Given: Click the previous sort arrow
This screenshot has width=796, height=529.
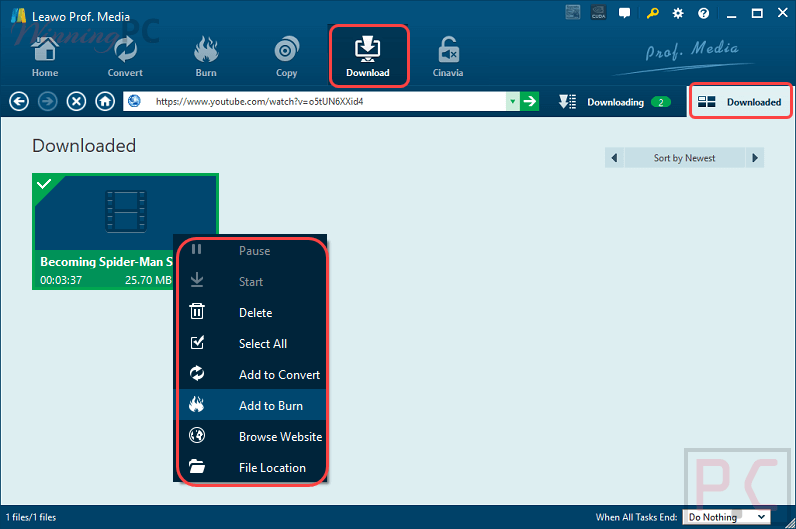Looking at the screenshot, I should [x=614, y=158].
